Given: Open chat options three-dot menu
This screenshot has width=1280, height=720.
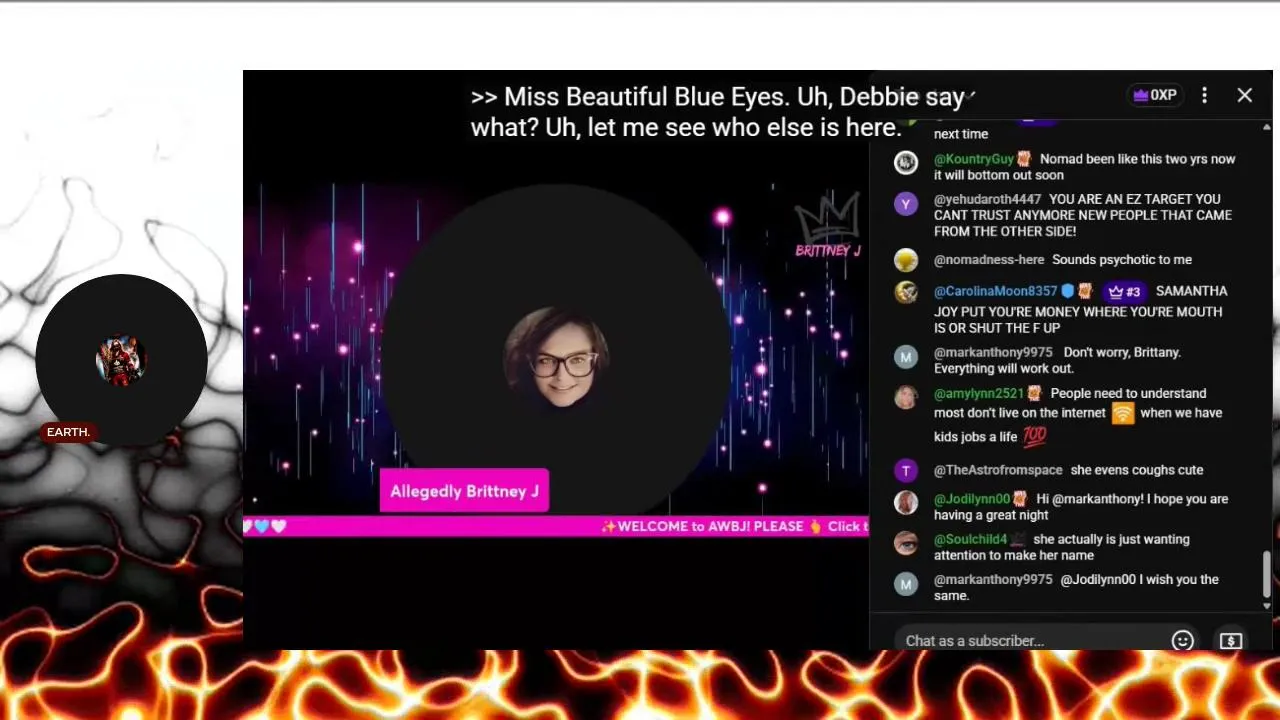Looking at the screenshot, I should click(x=1204, y=95).
